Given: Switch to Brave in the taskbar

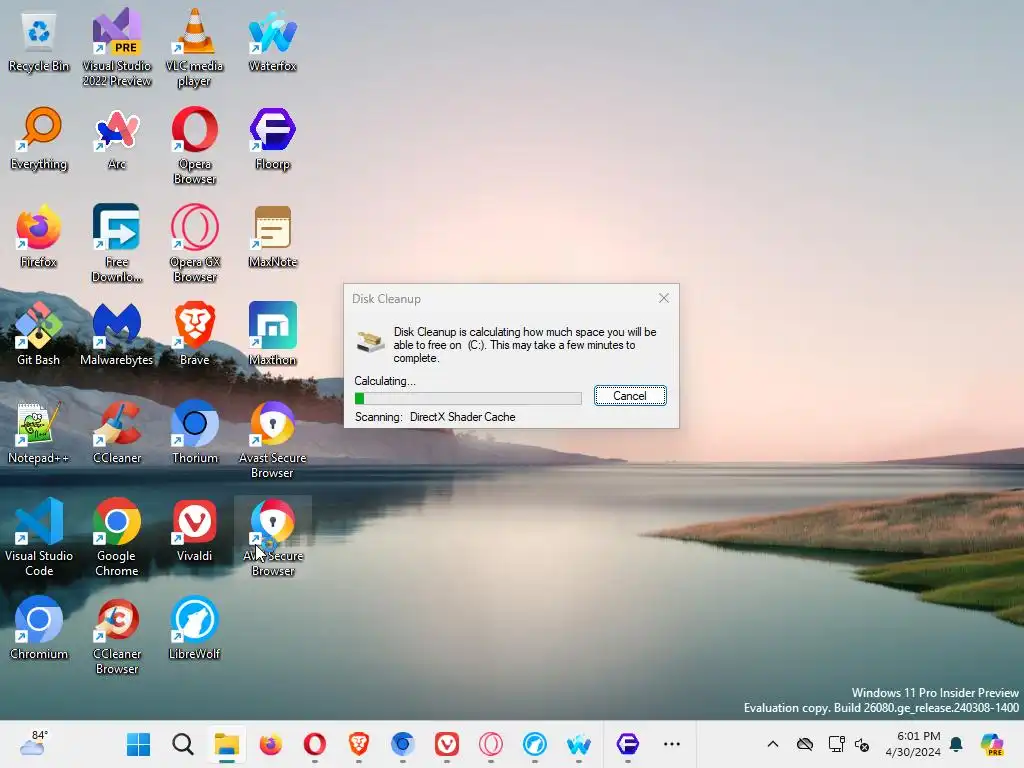Looking at the screenshot, I should [359, 744].
